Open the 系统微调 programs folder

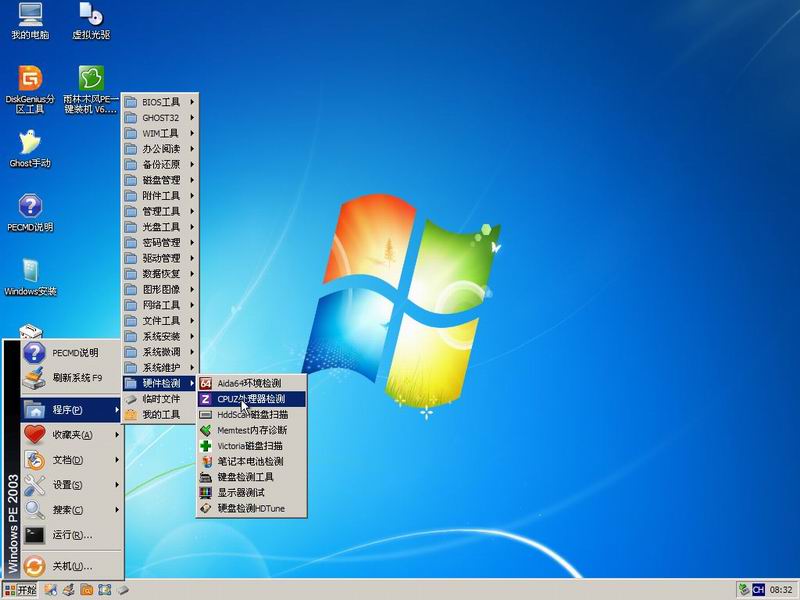point(160,352)
